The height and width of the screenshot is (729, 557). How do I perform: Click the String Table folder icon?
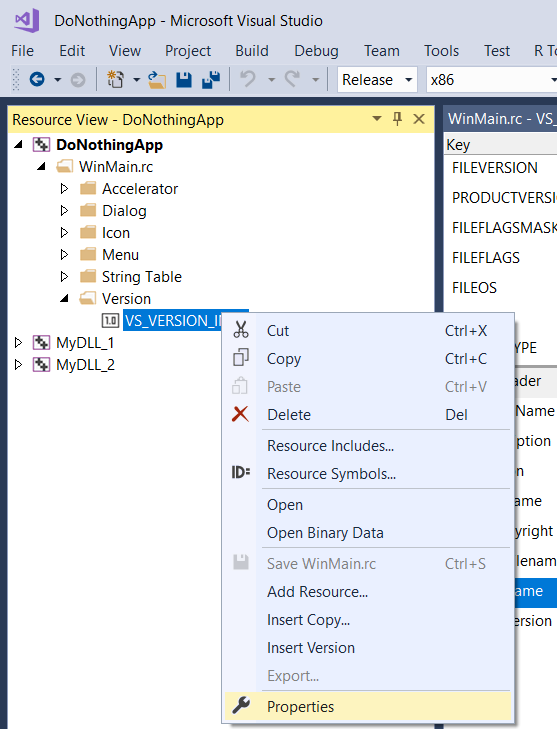tap(87, 277)
